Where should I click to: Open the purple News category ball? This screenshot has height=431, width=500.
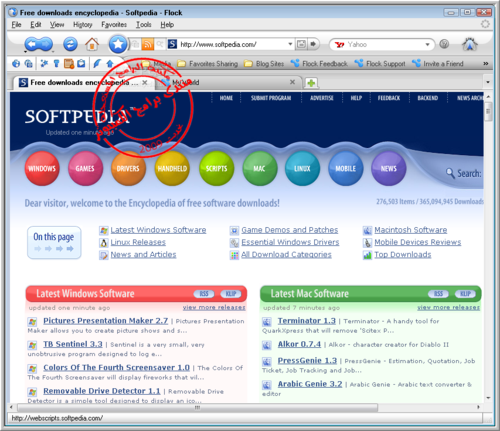click(x=388, y=168)
